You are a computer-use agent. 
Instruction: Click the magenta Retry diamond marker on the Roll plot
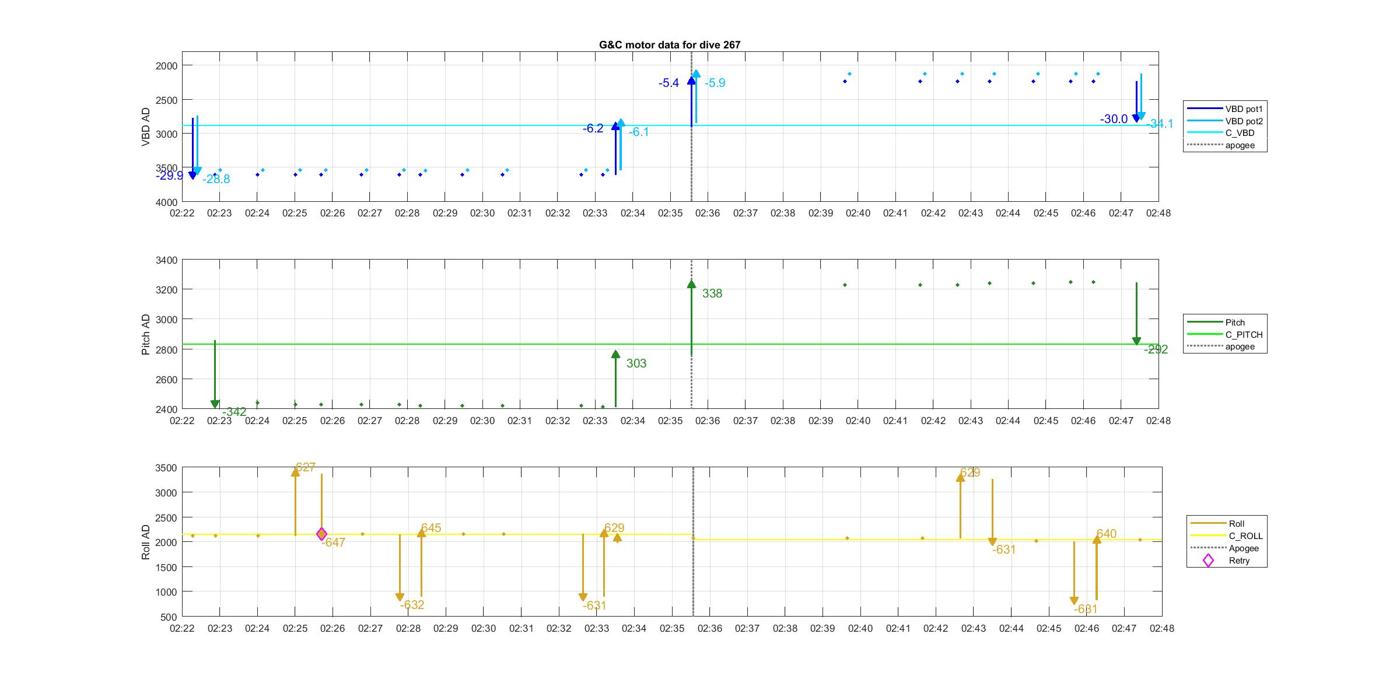click(322, 534)
